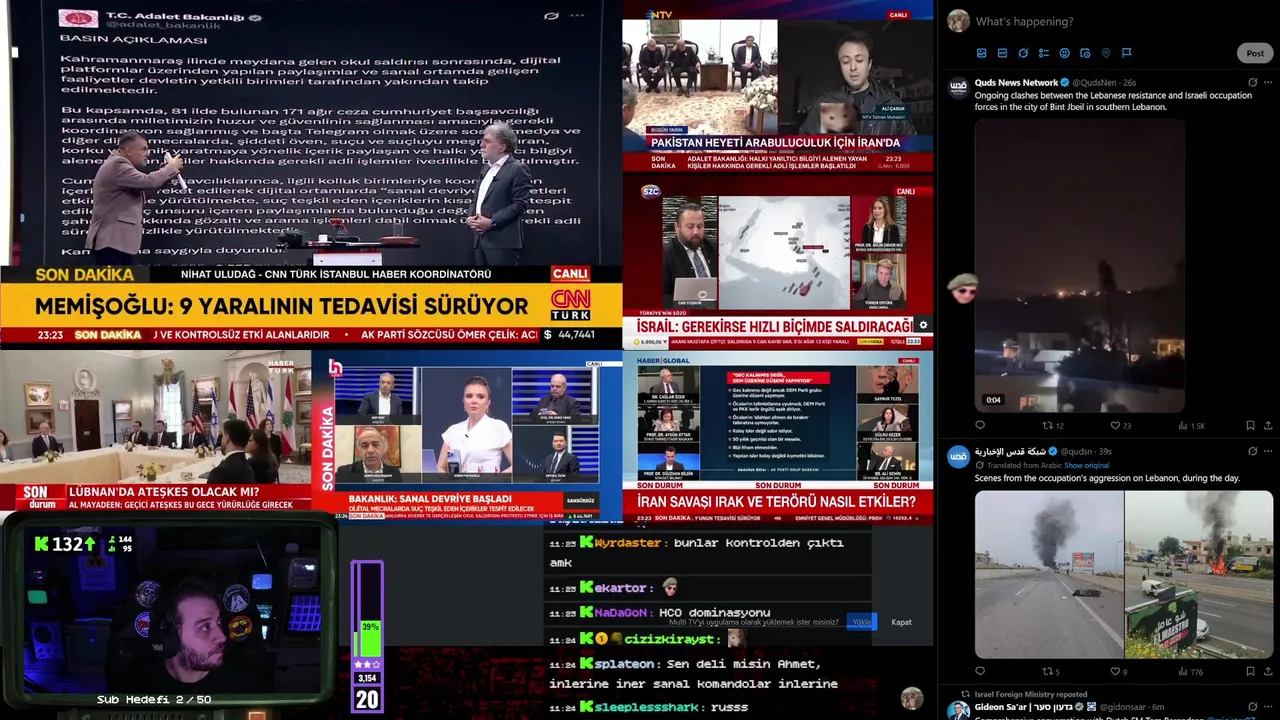The width and height of the screenshot is (1280, 720).
Task: Click chat username ekartor
Action: coord(620,588)
